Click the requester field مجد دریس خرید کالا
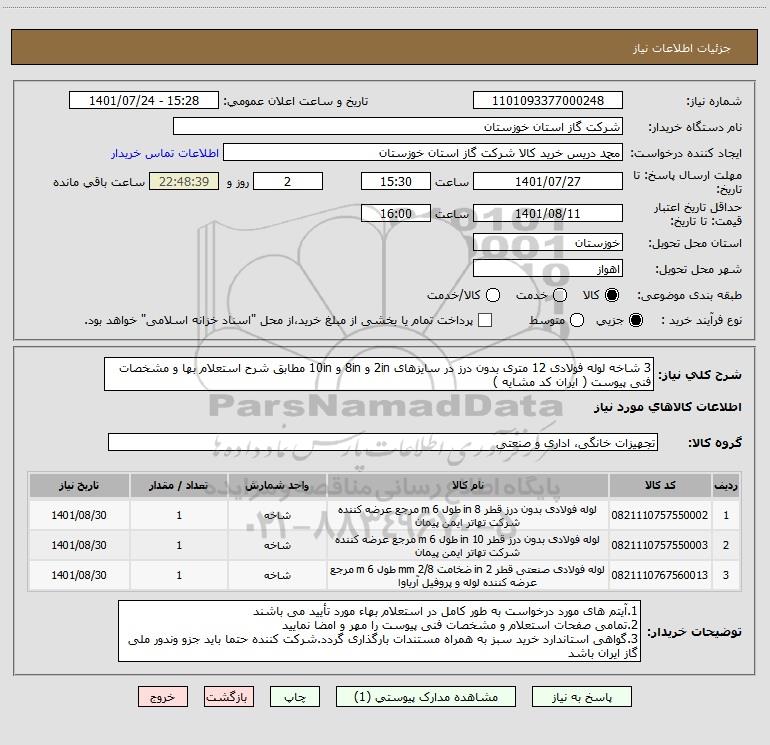The image size is (770, 745). 423,153
